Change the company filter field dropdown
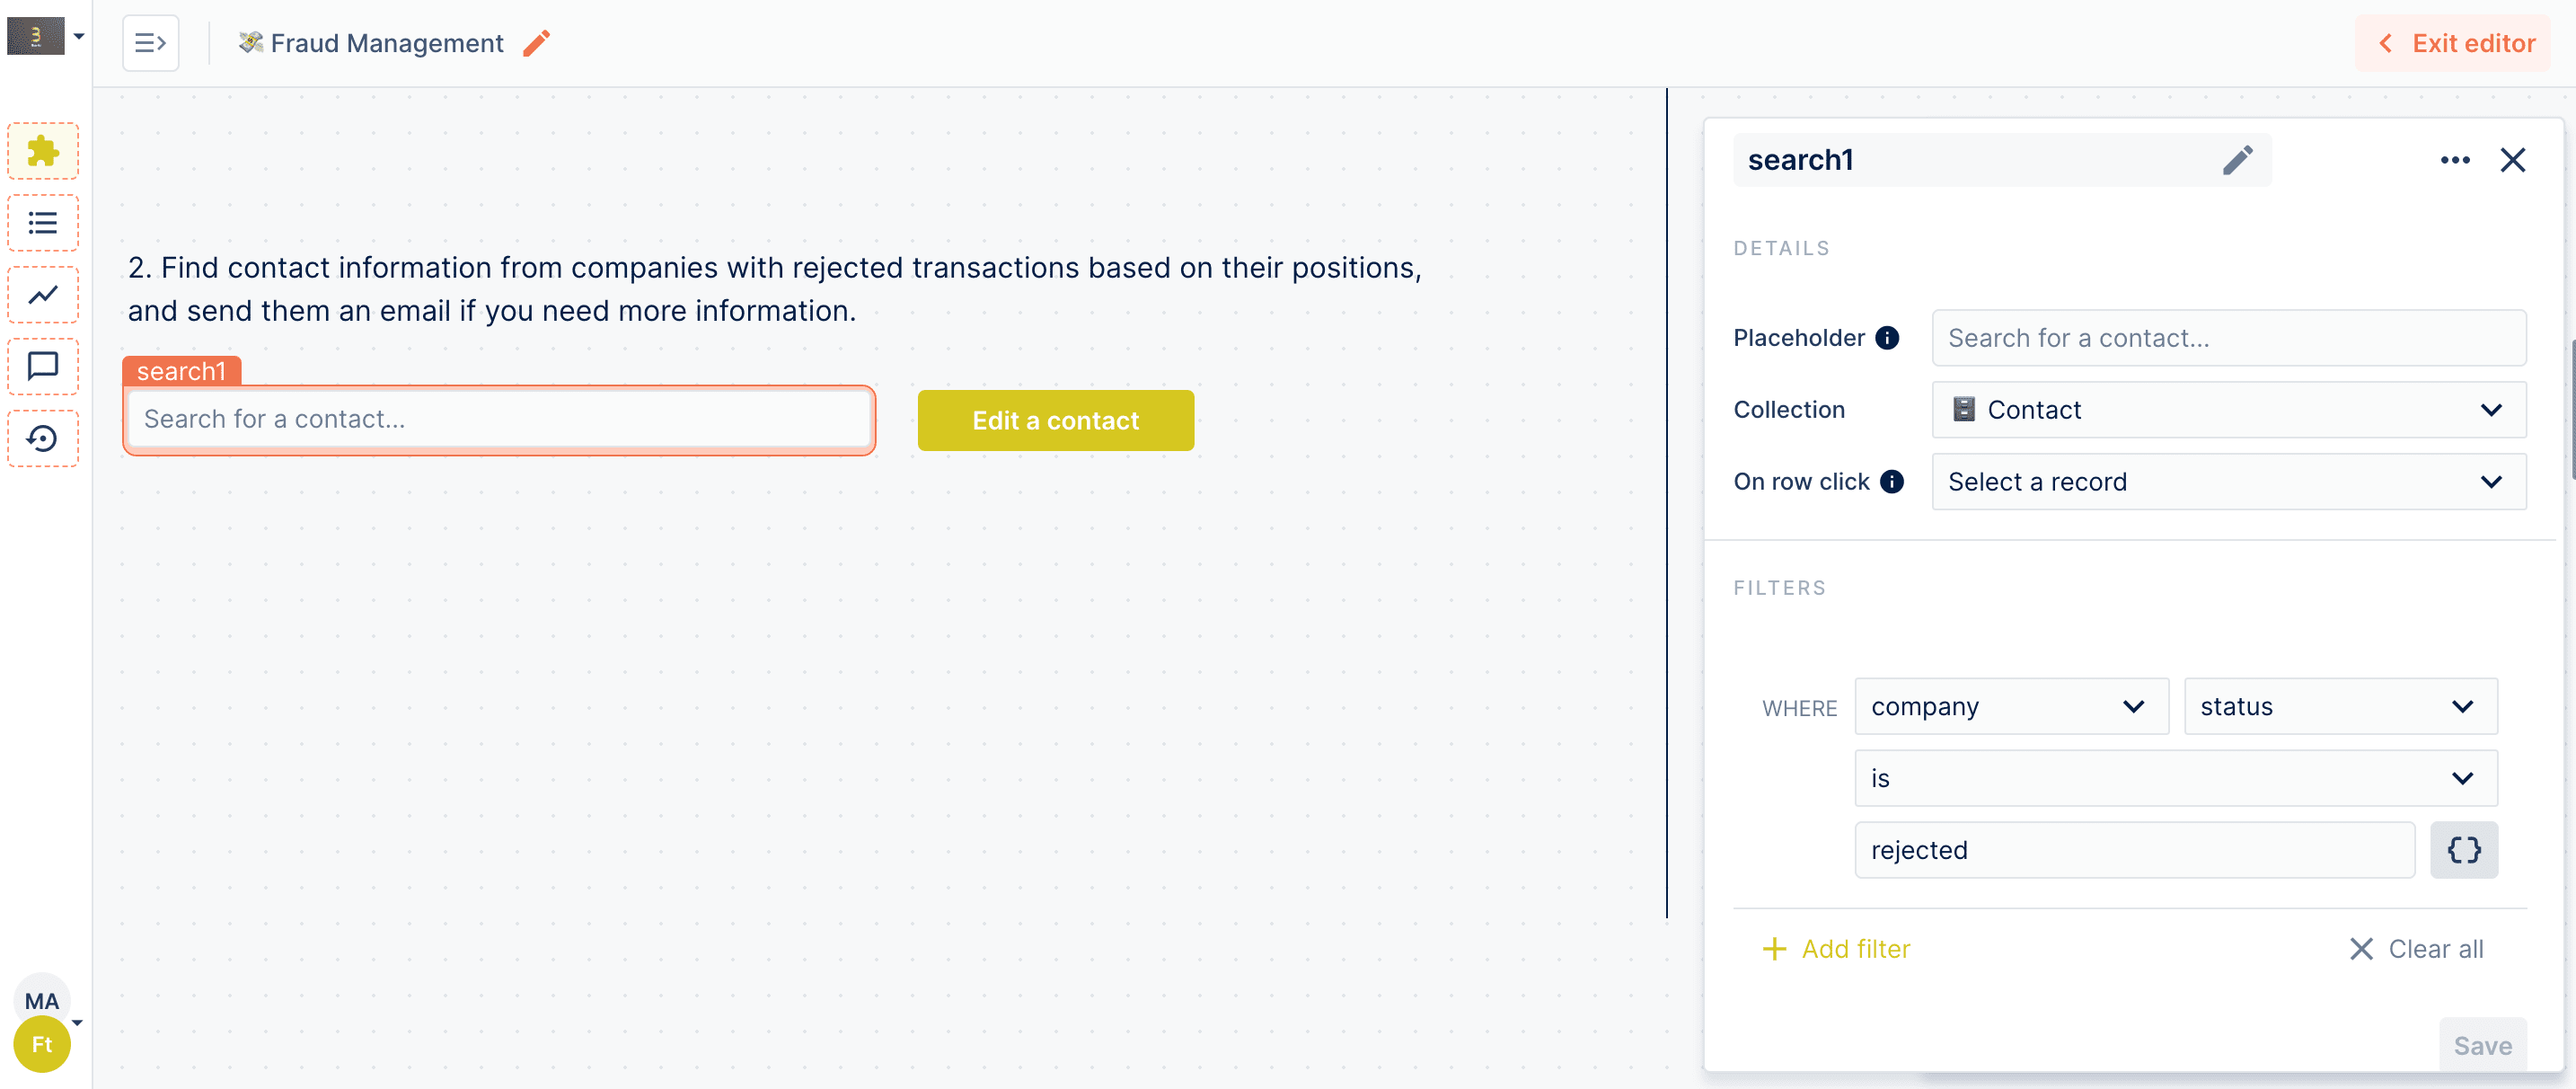Viewport: 2576px width, 1089px height. pos(2010,707)
